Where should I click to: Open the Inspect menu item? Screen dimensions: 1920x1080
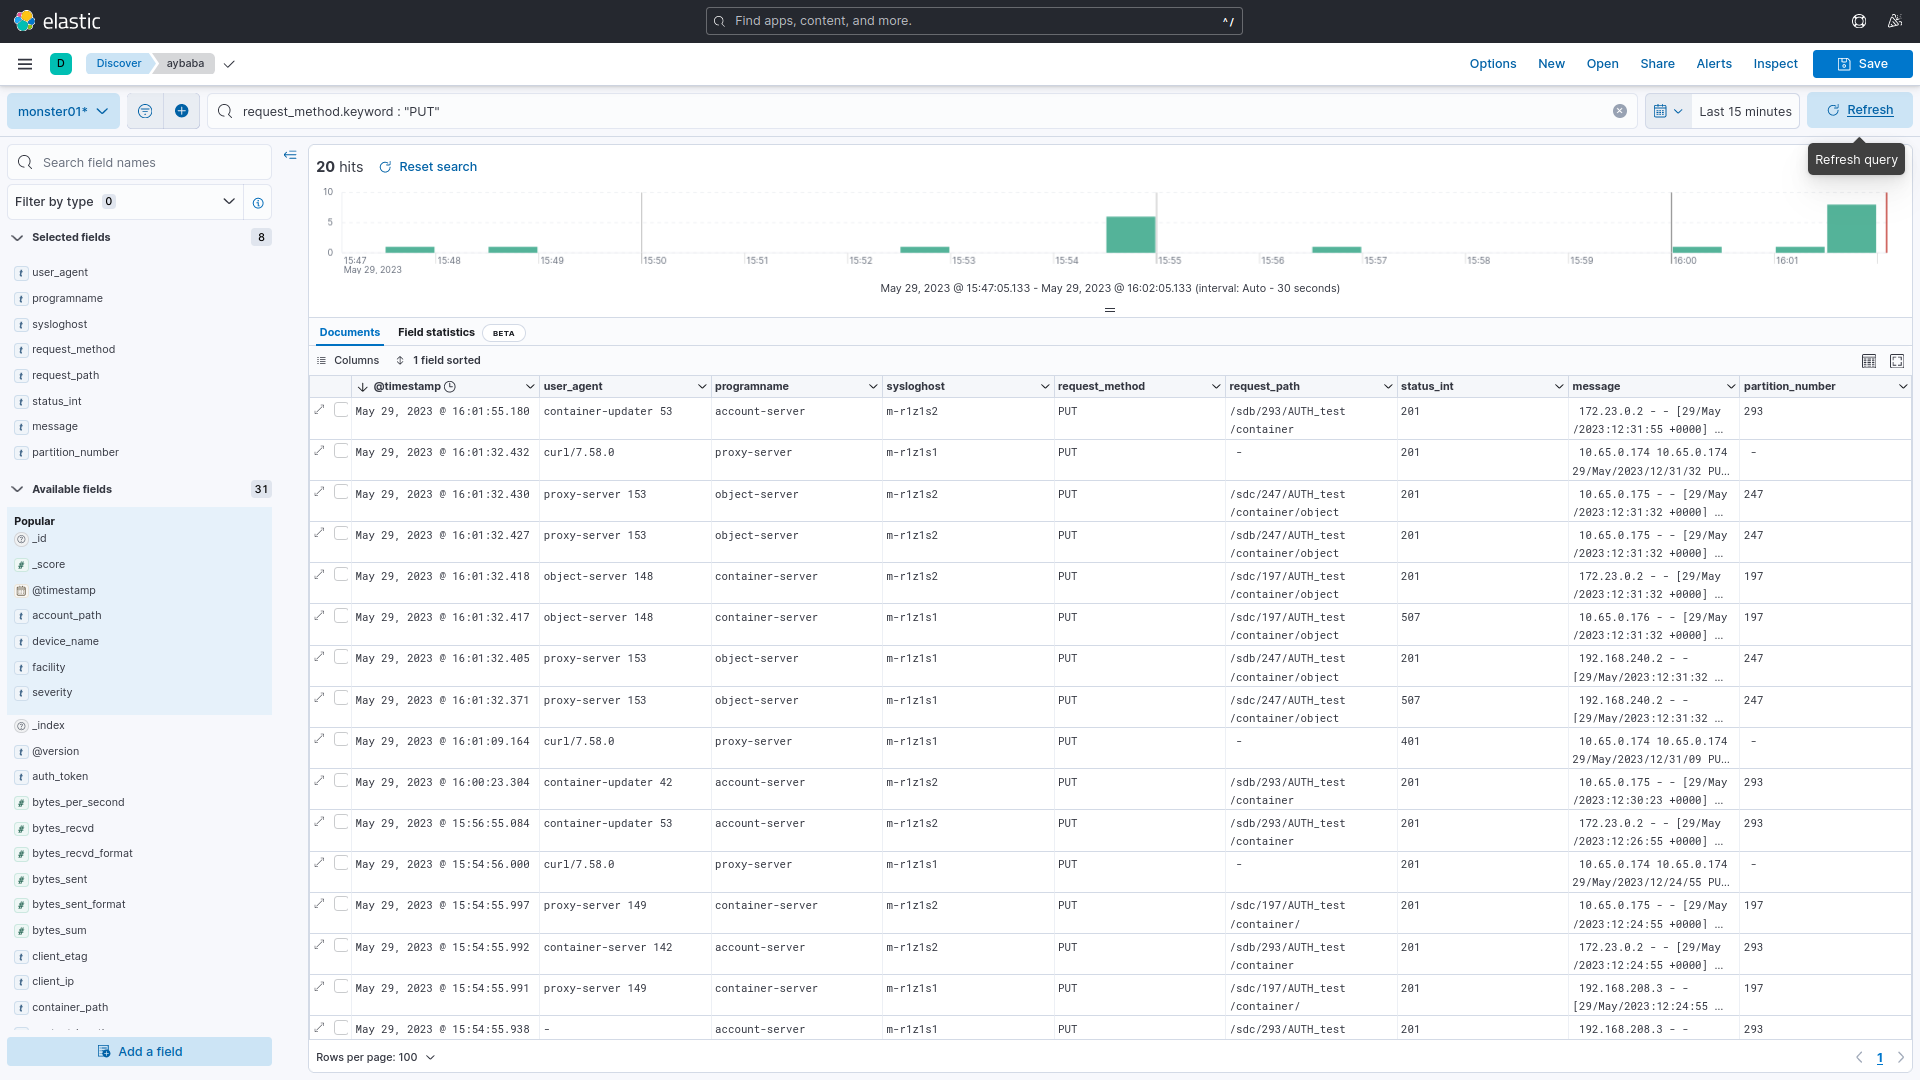point(1775,64)
